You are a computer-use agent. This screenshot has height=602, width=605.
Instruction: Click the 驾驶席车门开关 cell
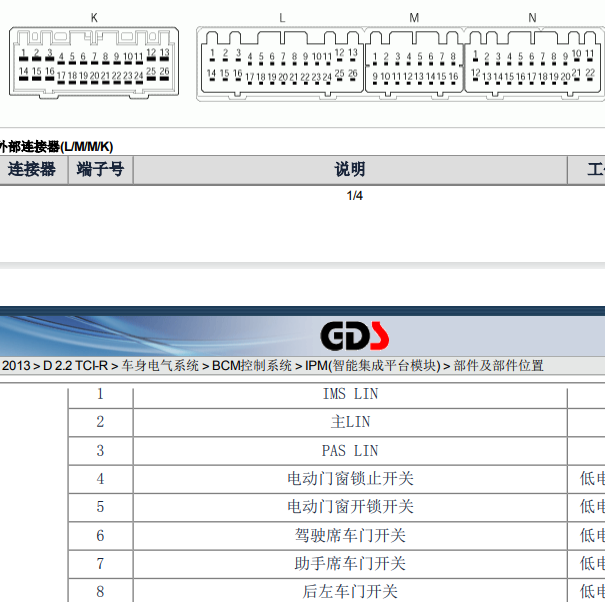pos(350,536)
